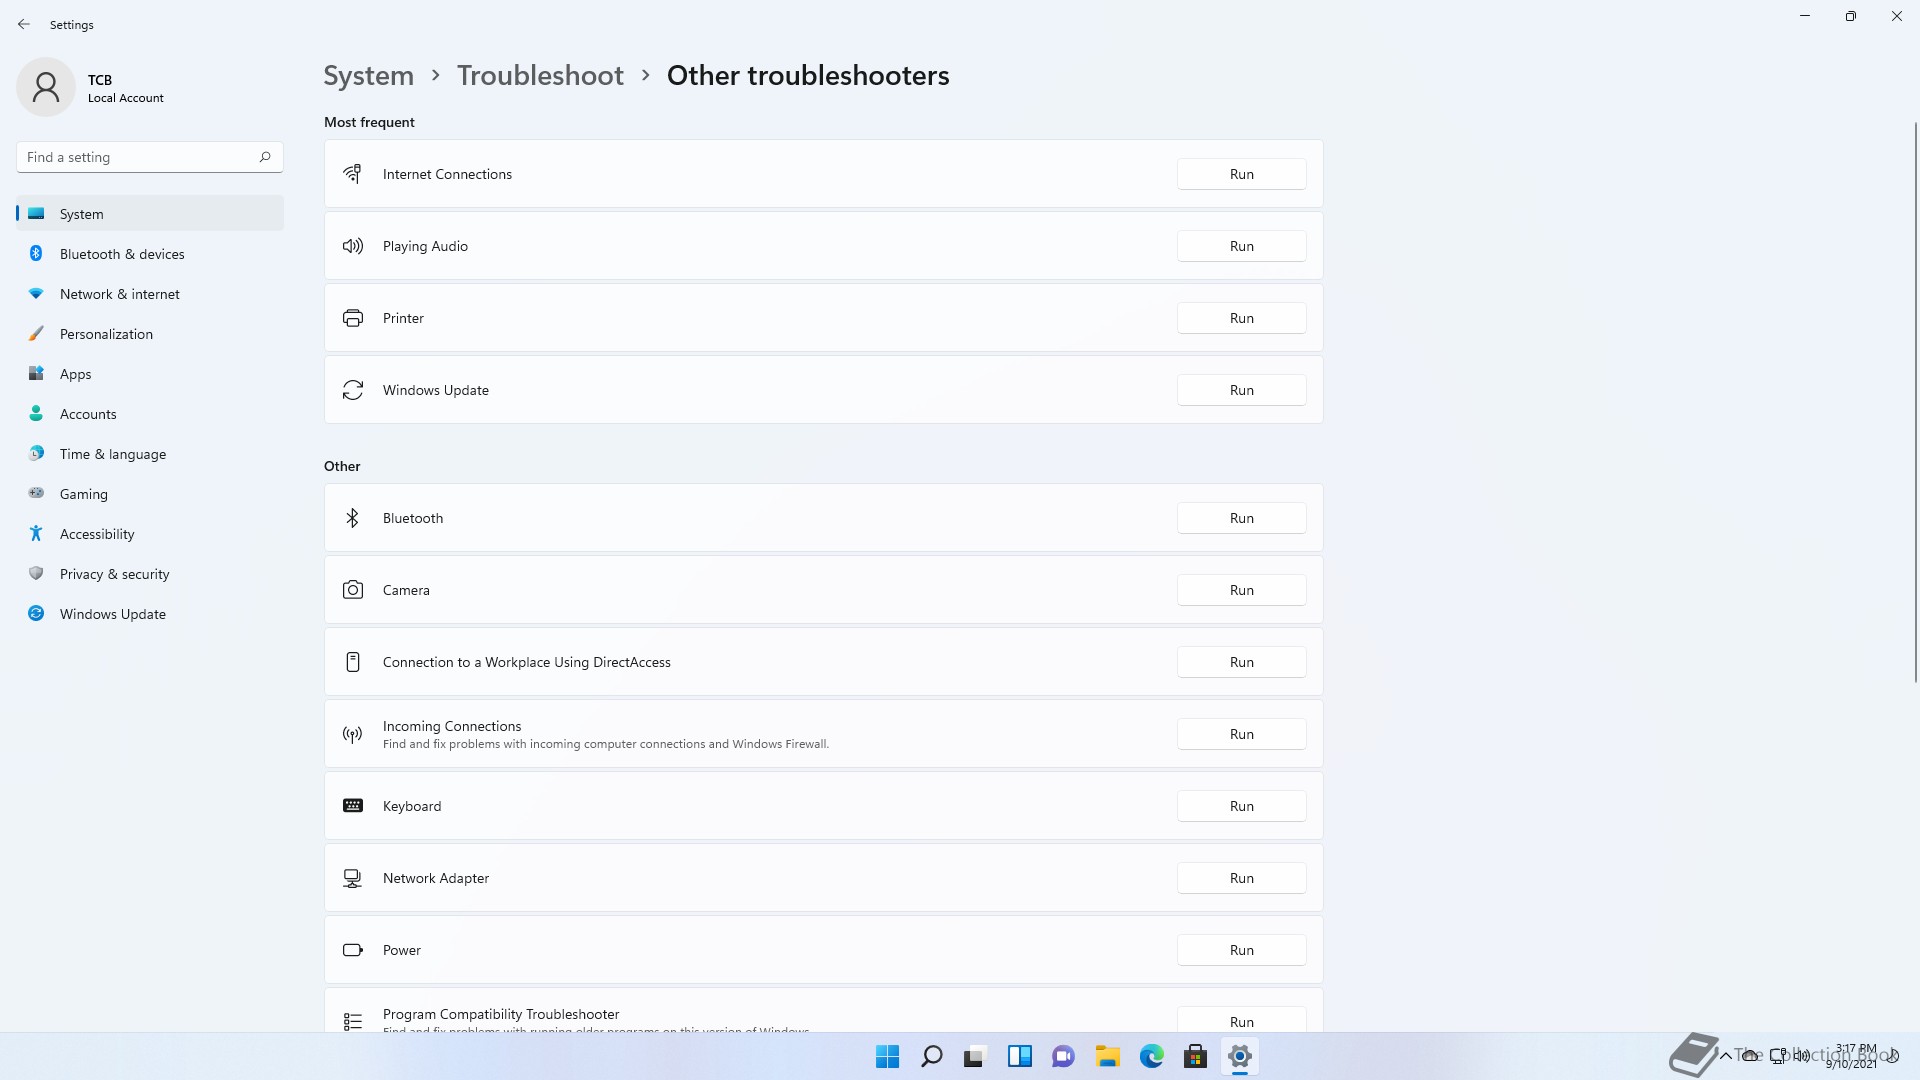Click inside Find a setting box
This screenshot has width=1920, height=1080.
135,157
